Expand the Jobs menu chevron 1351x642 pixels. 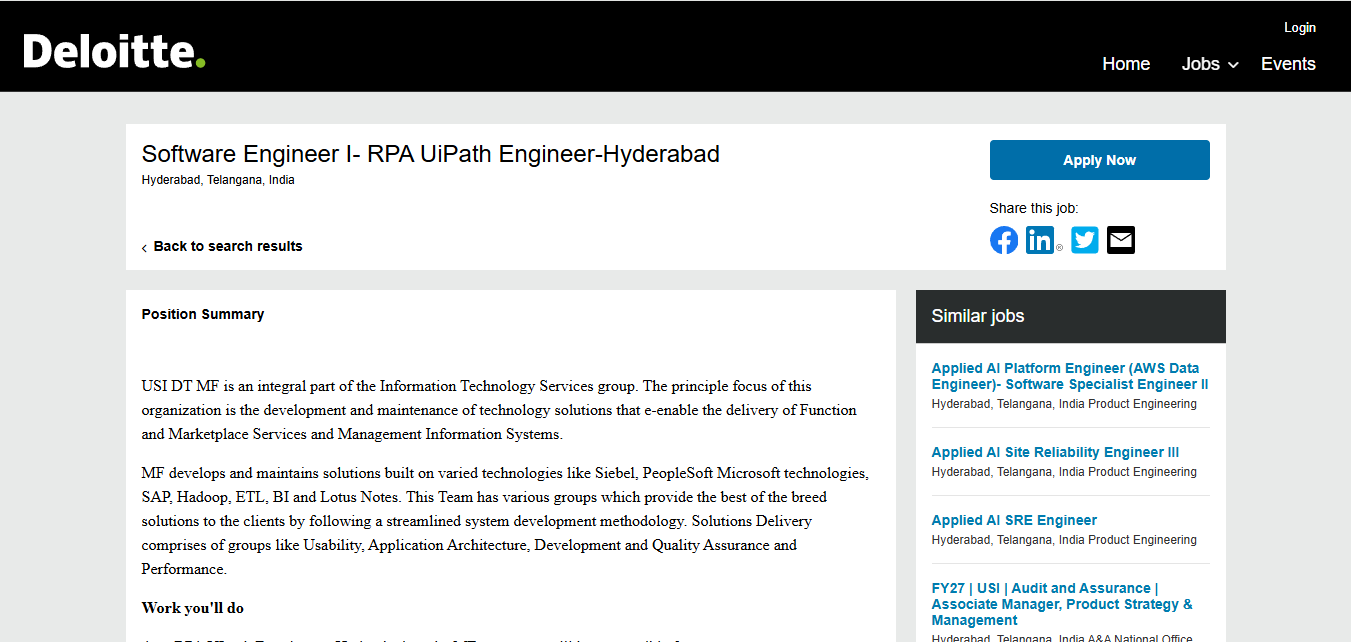click(1233, 65)
